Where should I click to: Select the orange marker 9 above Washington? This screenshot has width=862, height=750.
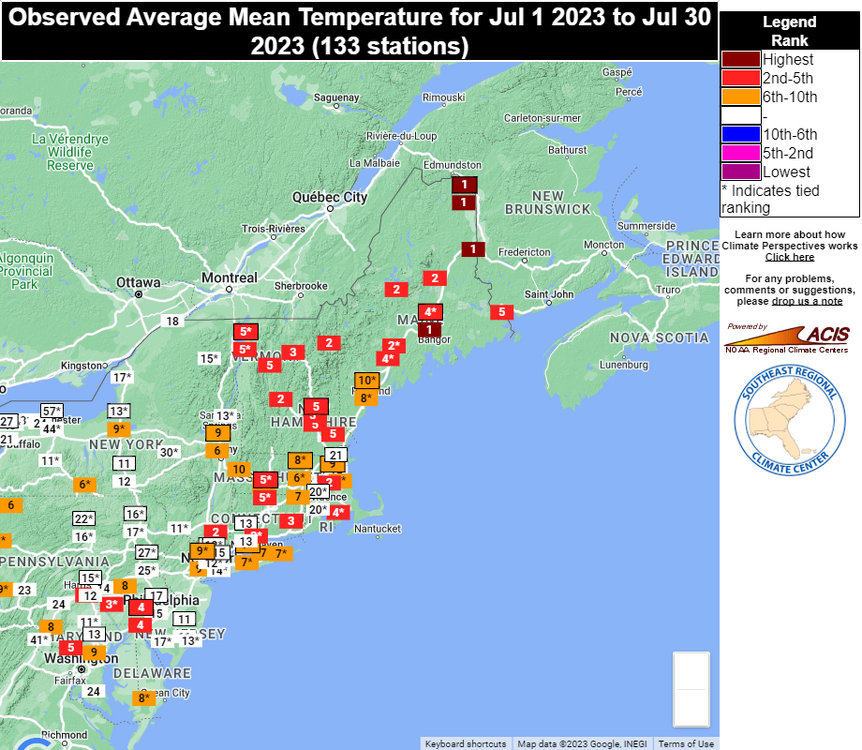[94, 652]
